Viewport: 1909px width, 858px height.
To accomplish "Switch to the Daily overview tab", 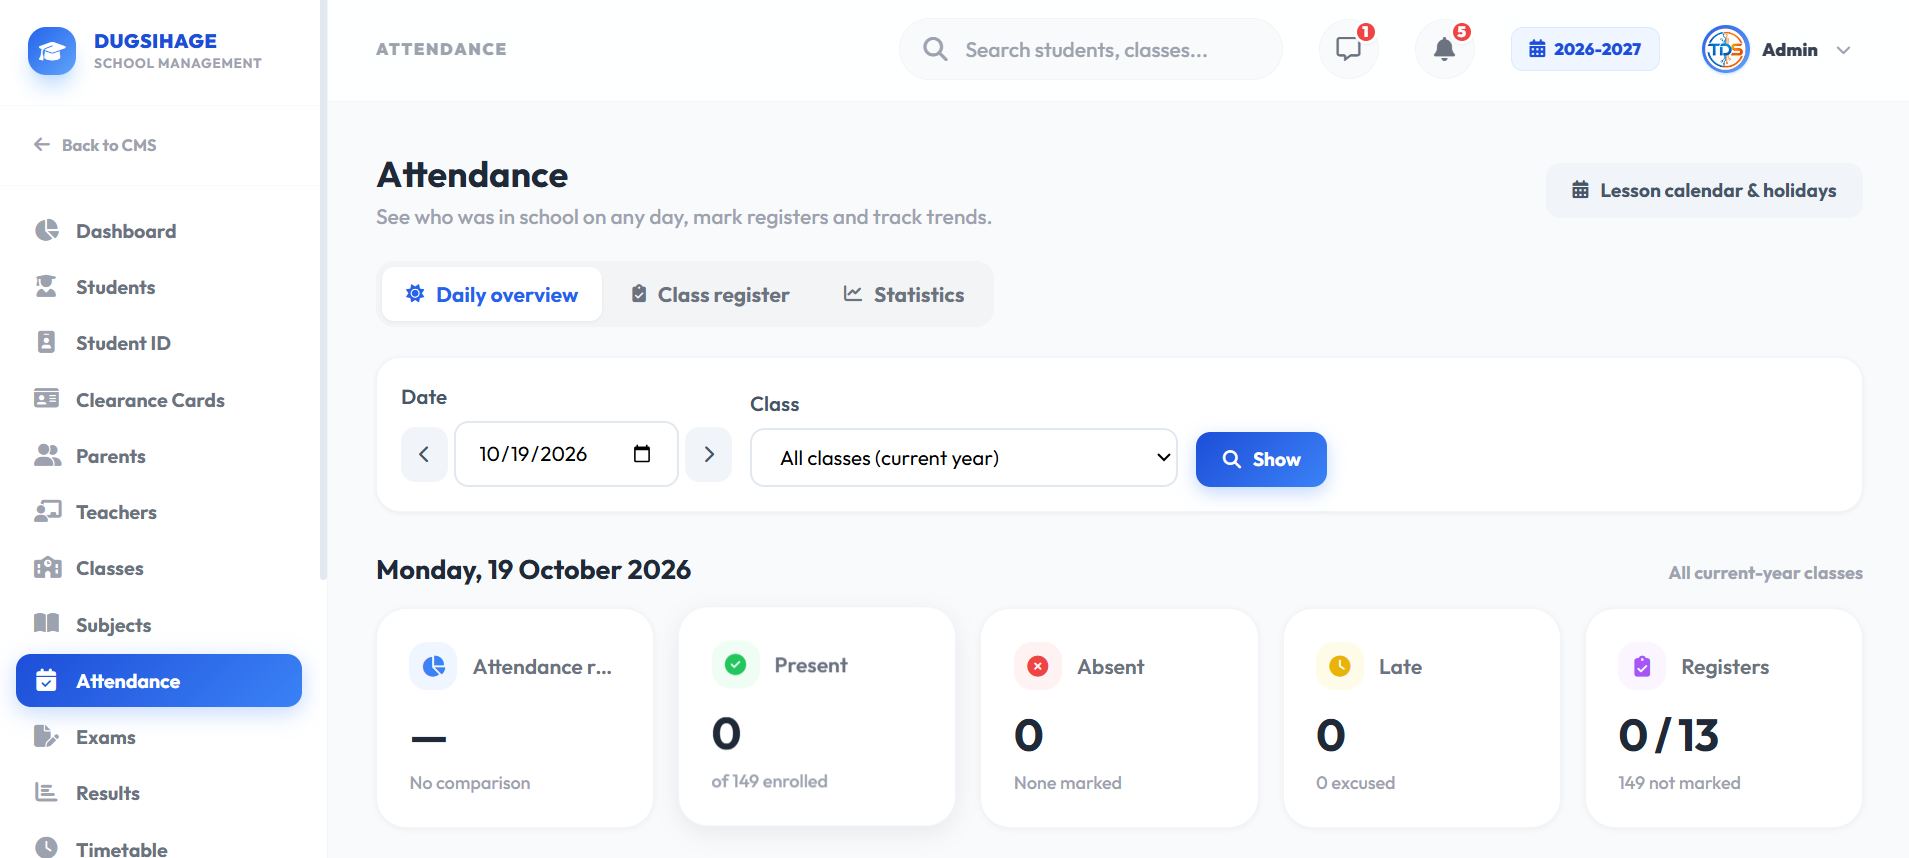I will pos(492,294).
